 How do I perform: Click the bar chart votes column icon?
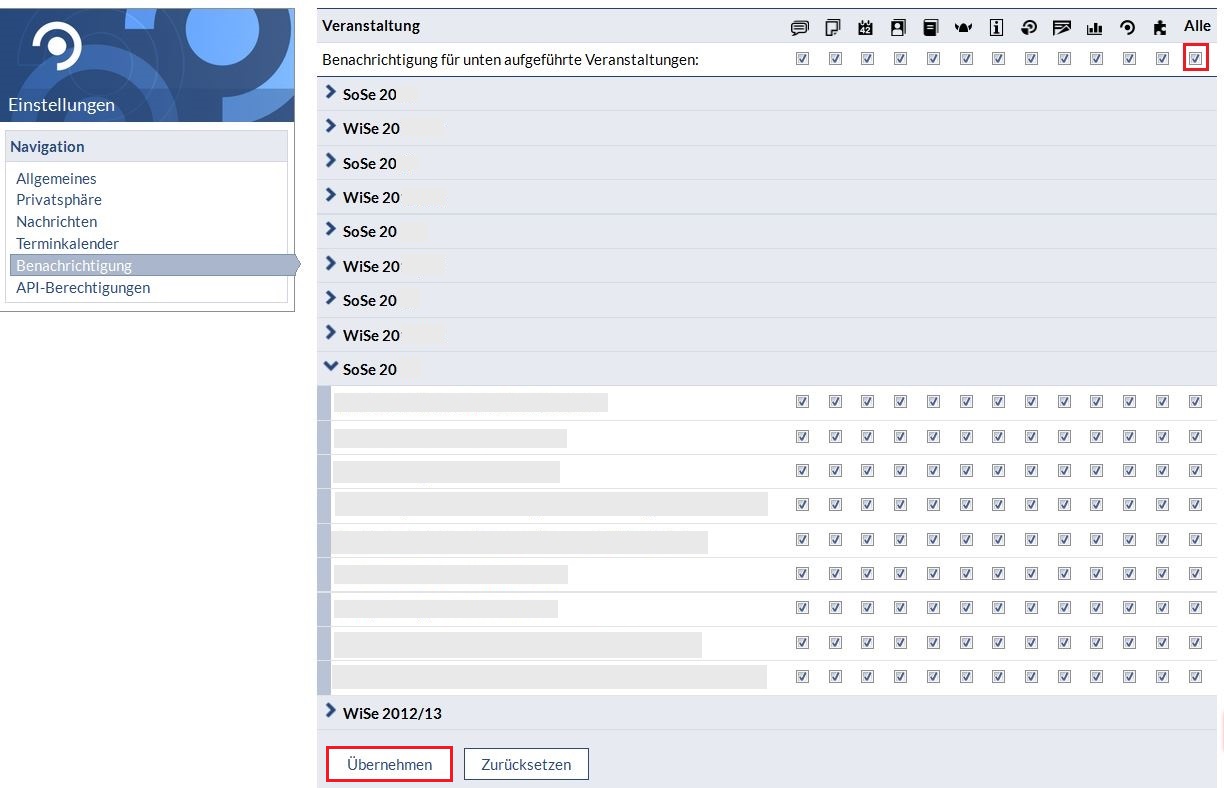pyautogui.click(x=1095, y=28)
